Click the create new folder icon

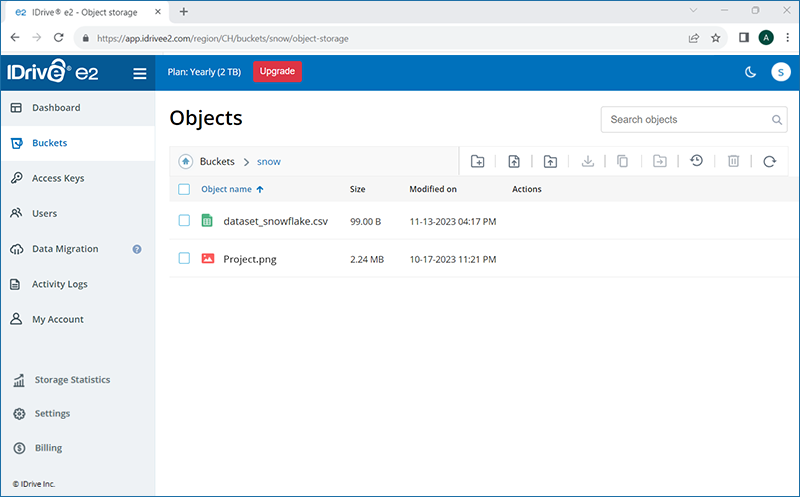[x=477, y=161]
